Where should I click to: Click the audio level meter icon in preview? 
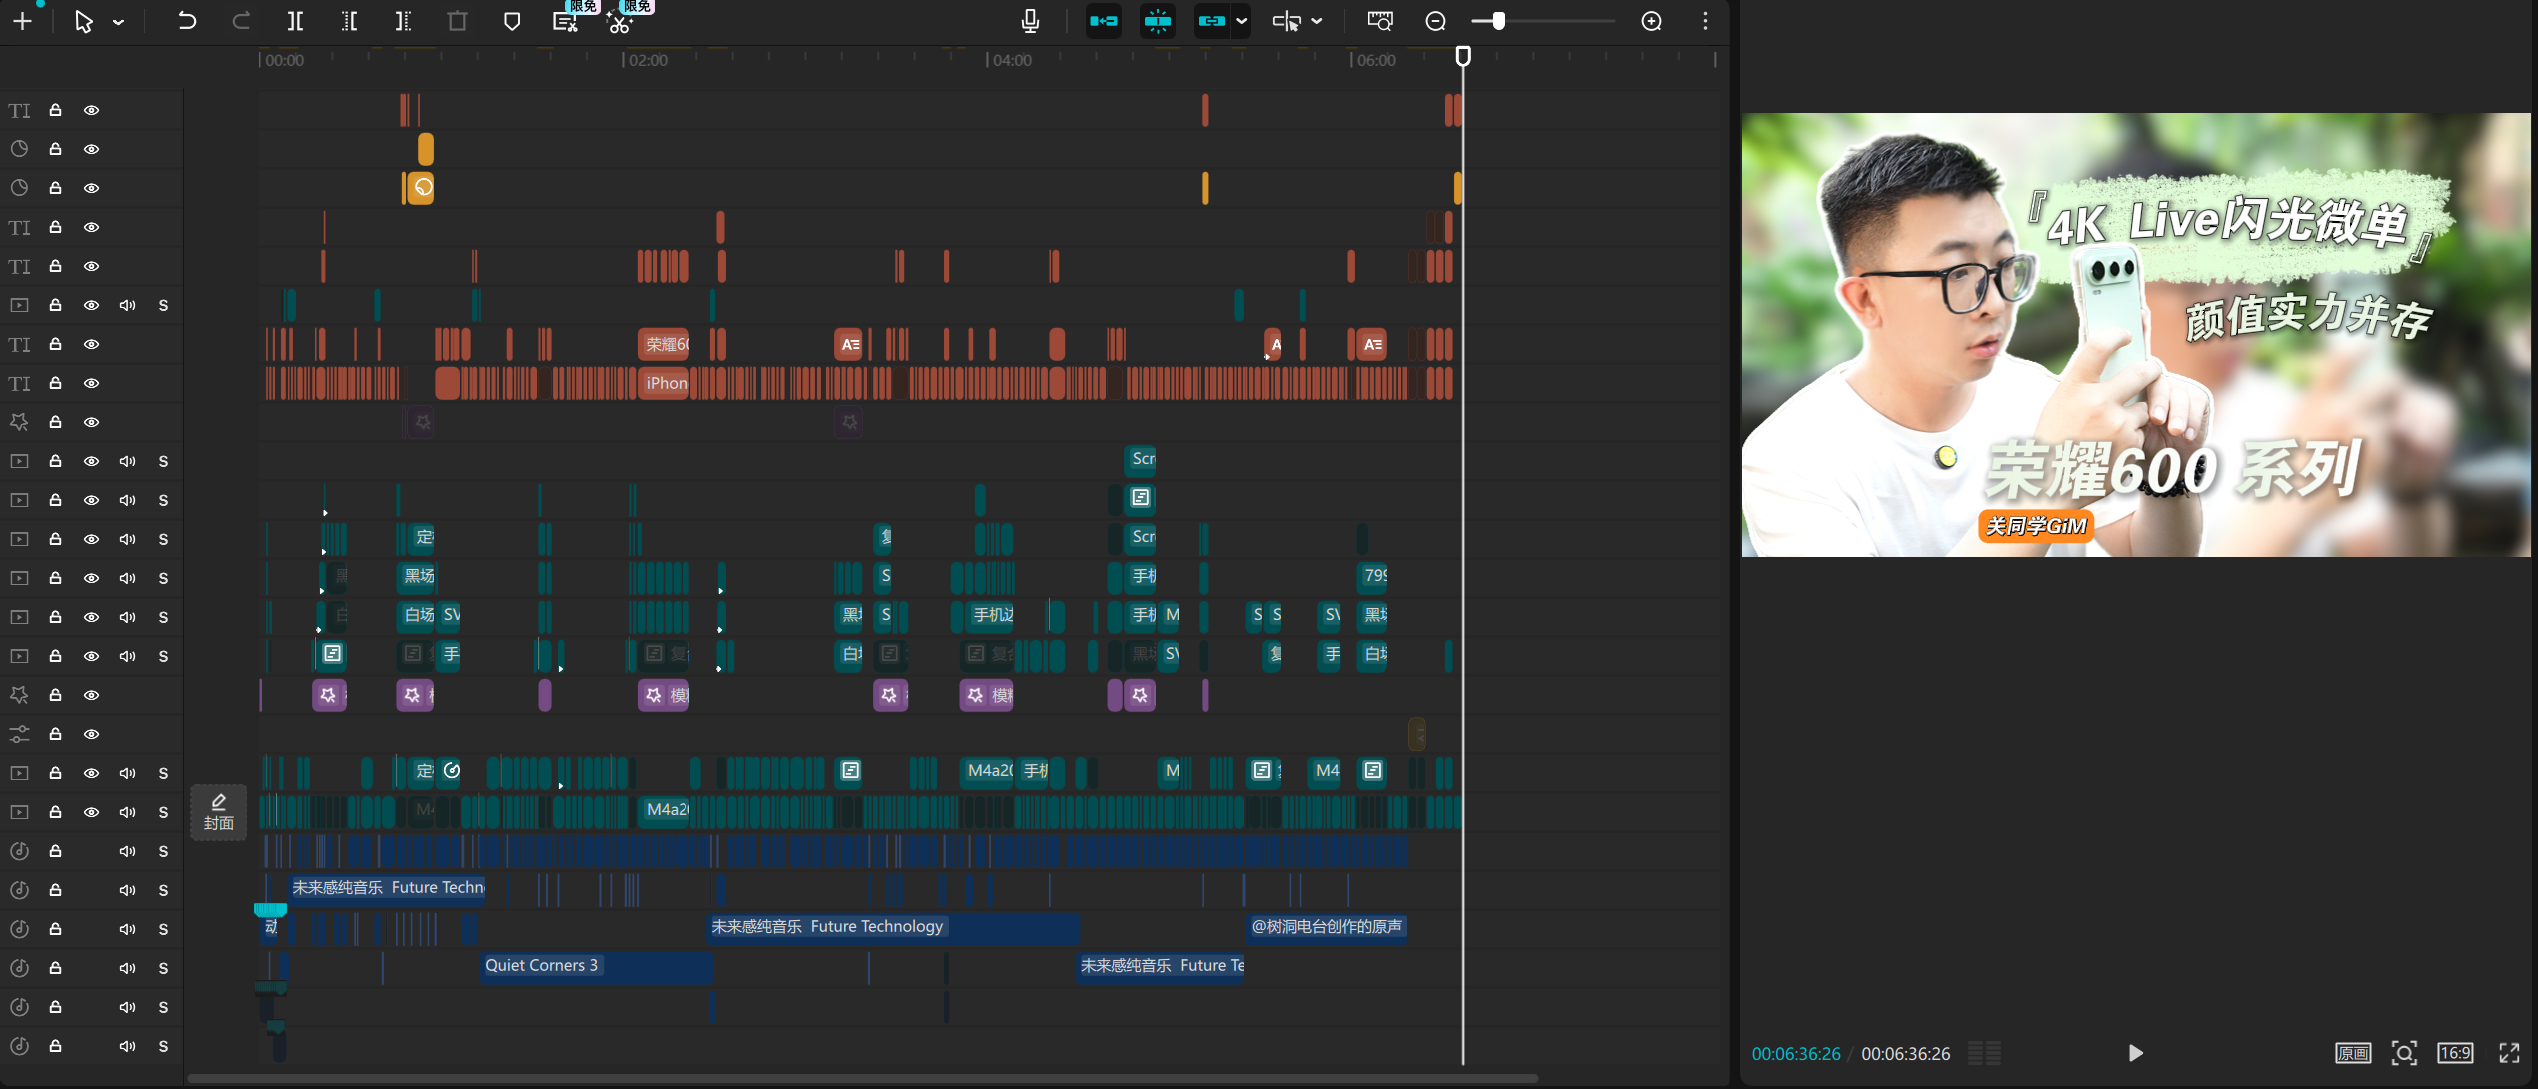(1984, 1053)
